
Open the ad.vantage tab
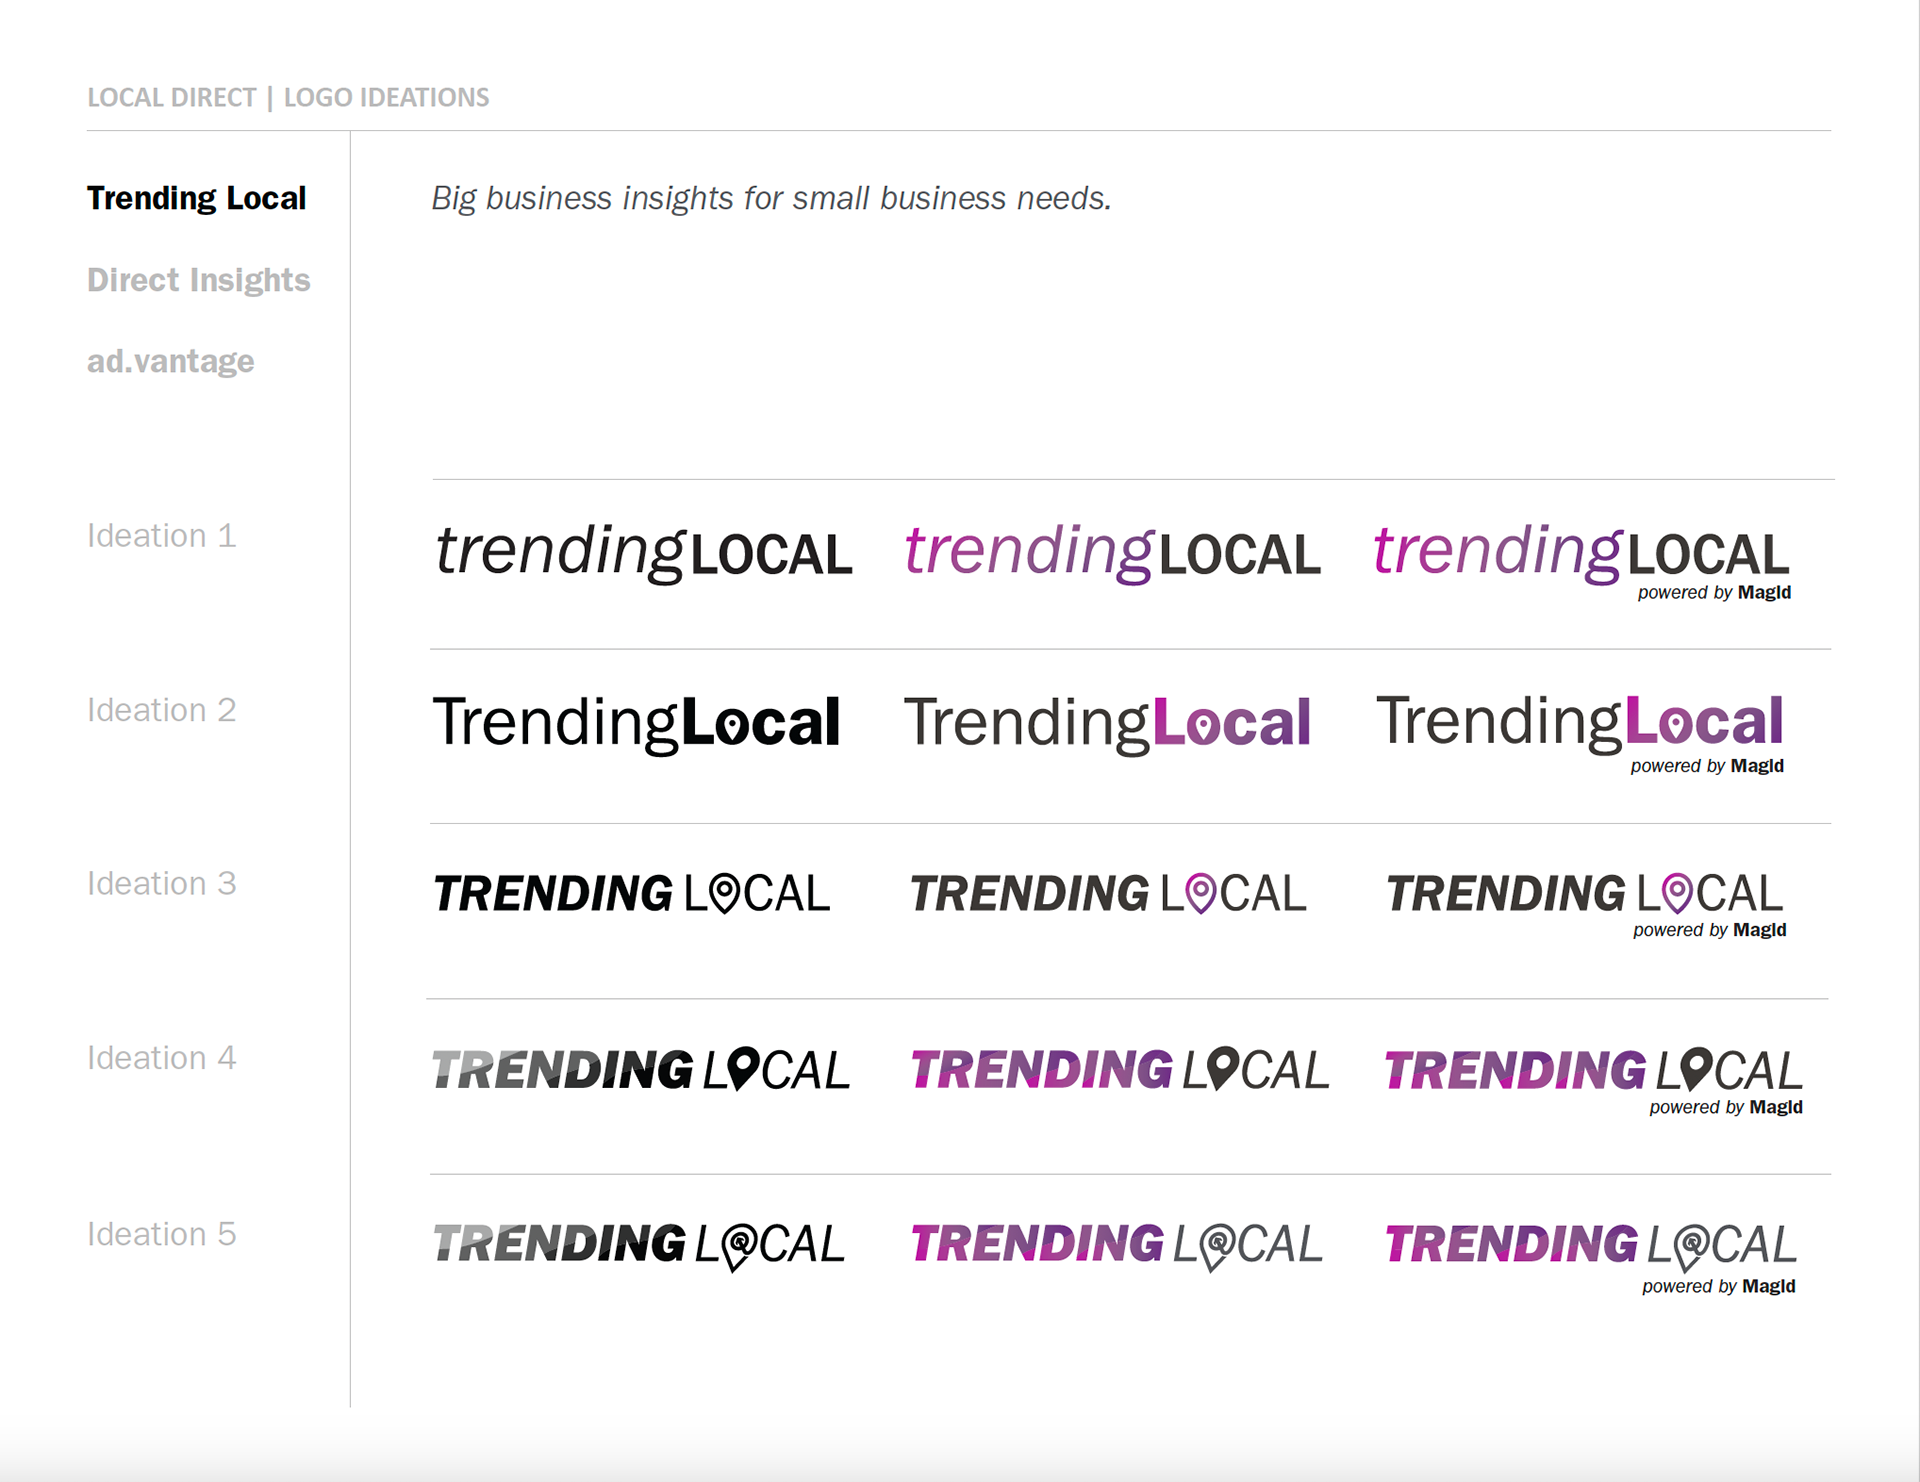(x=170, y=361)
